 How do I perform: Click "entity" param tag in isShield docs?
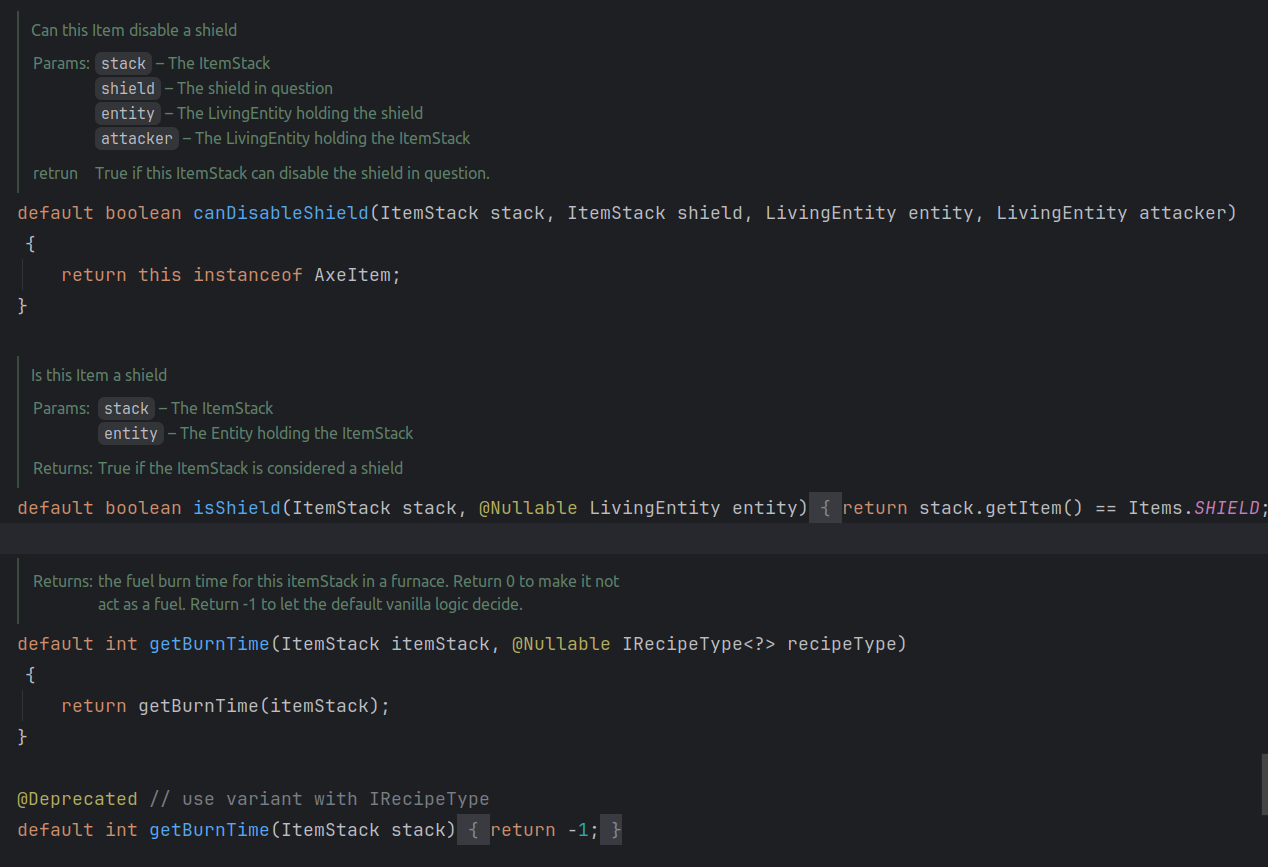click(130, 434)
